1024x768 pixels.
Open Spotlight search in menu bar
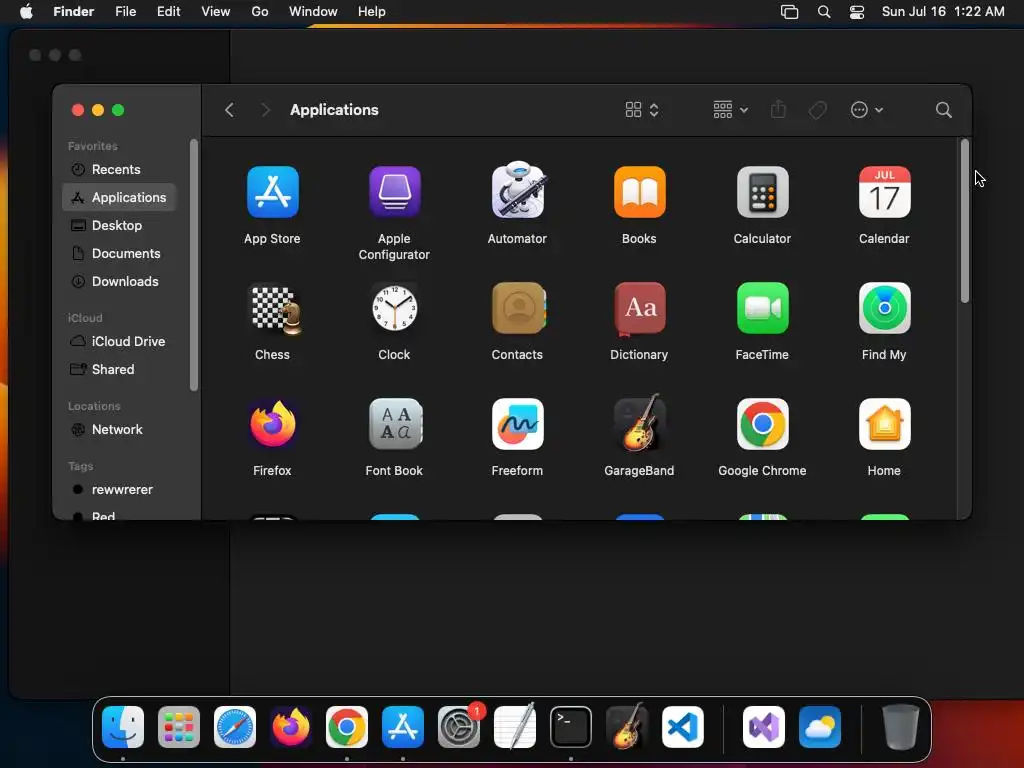824,12
